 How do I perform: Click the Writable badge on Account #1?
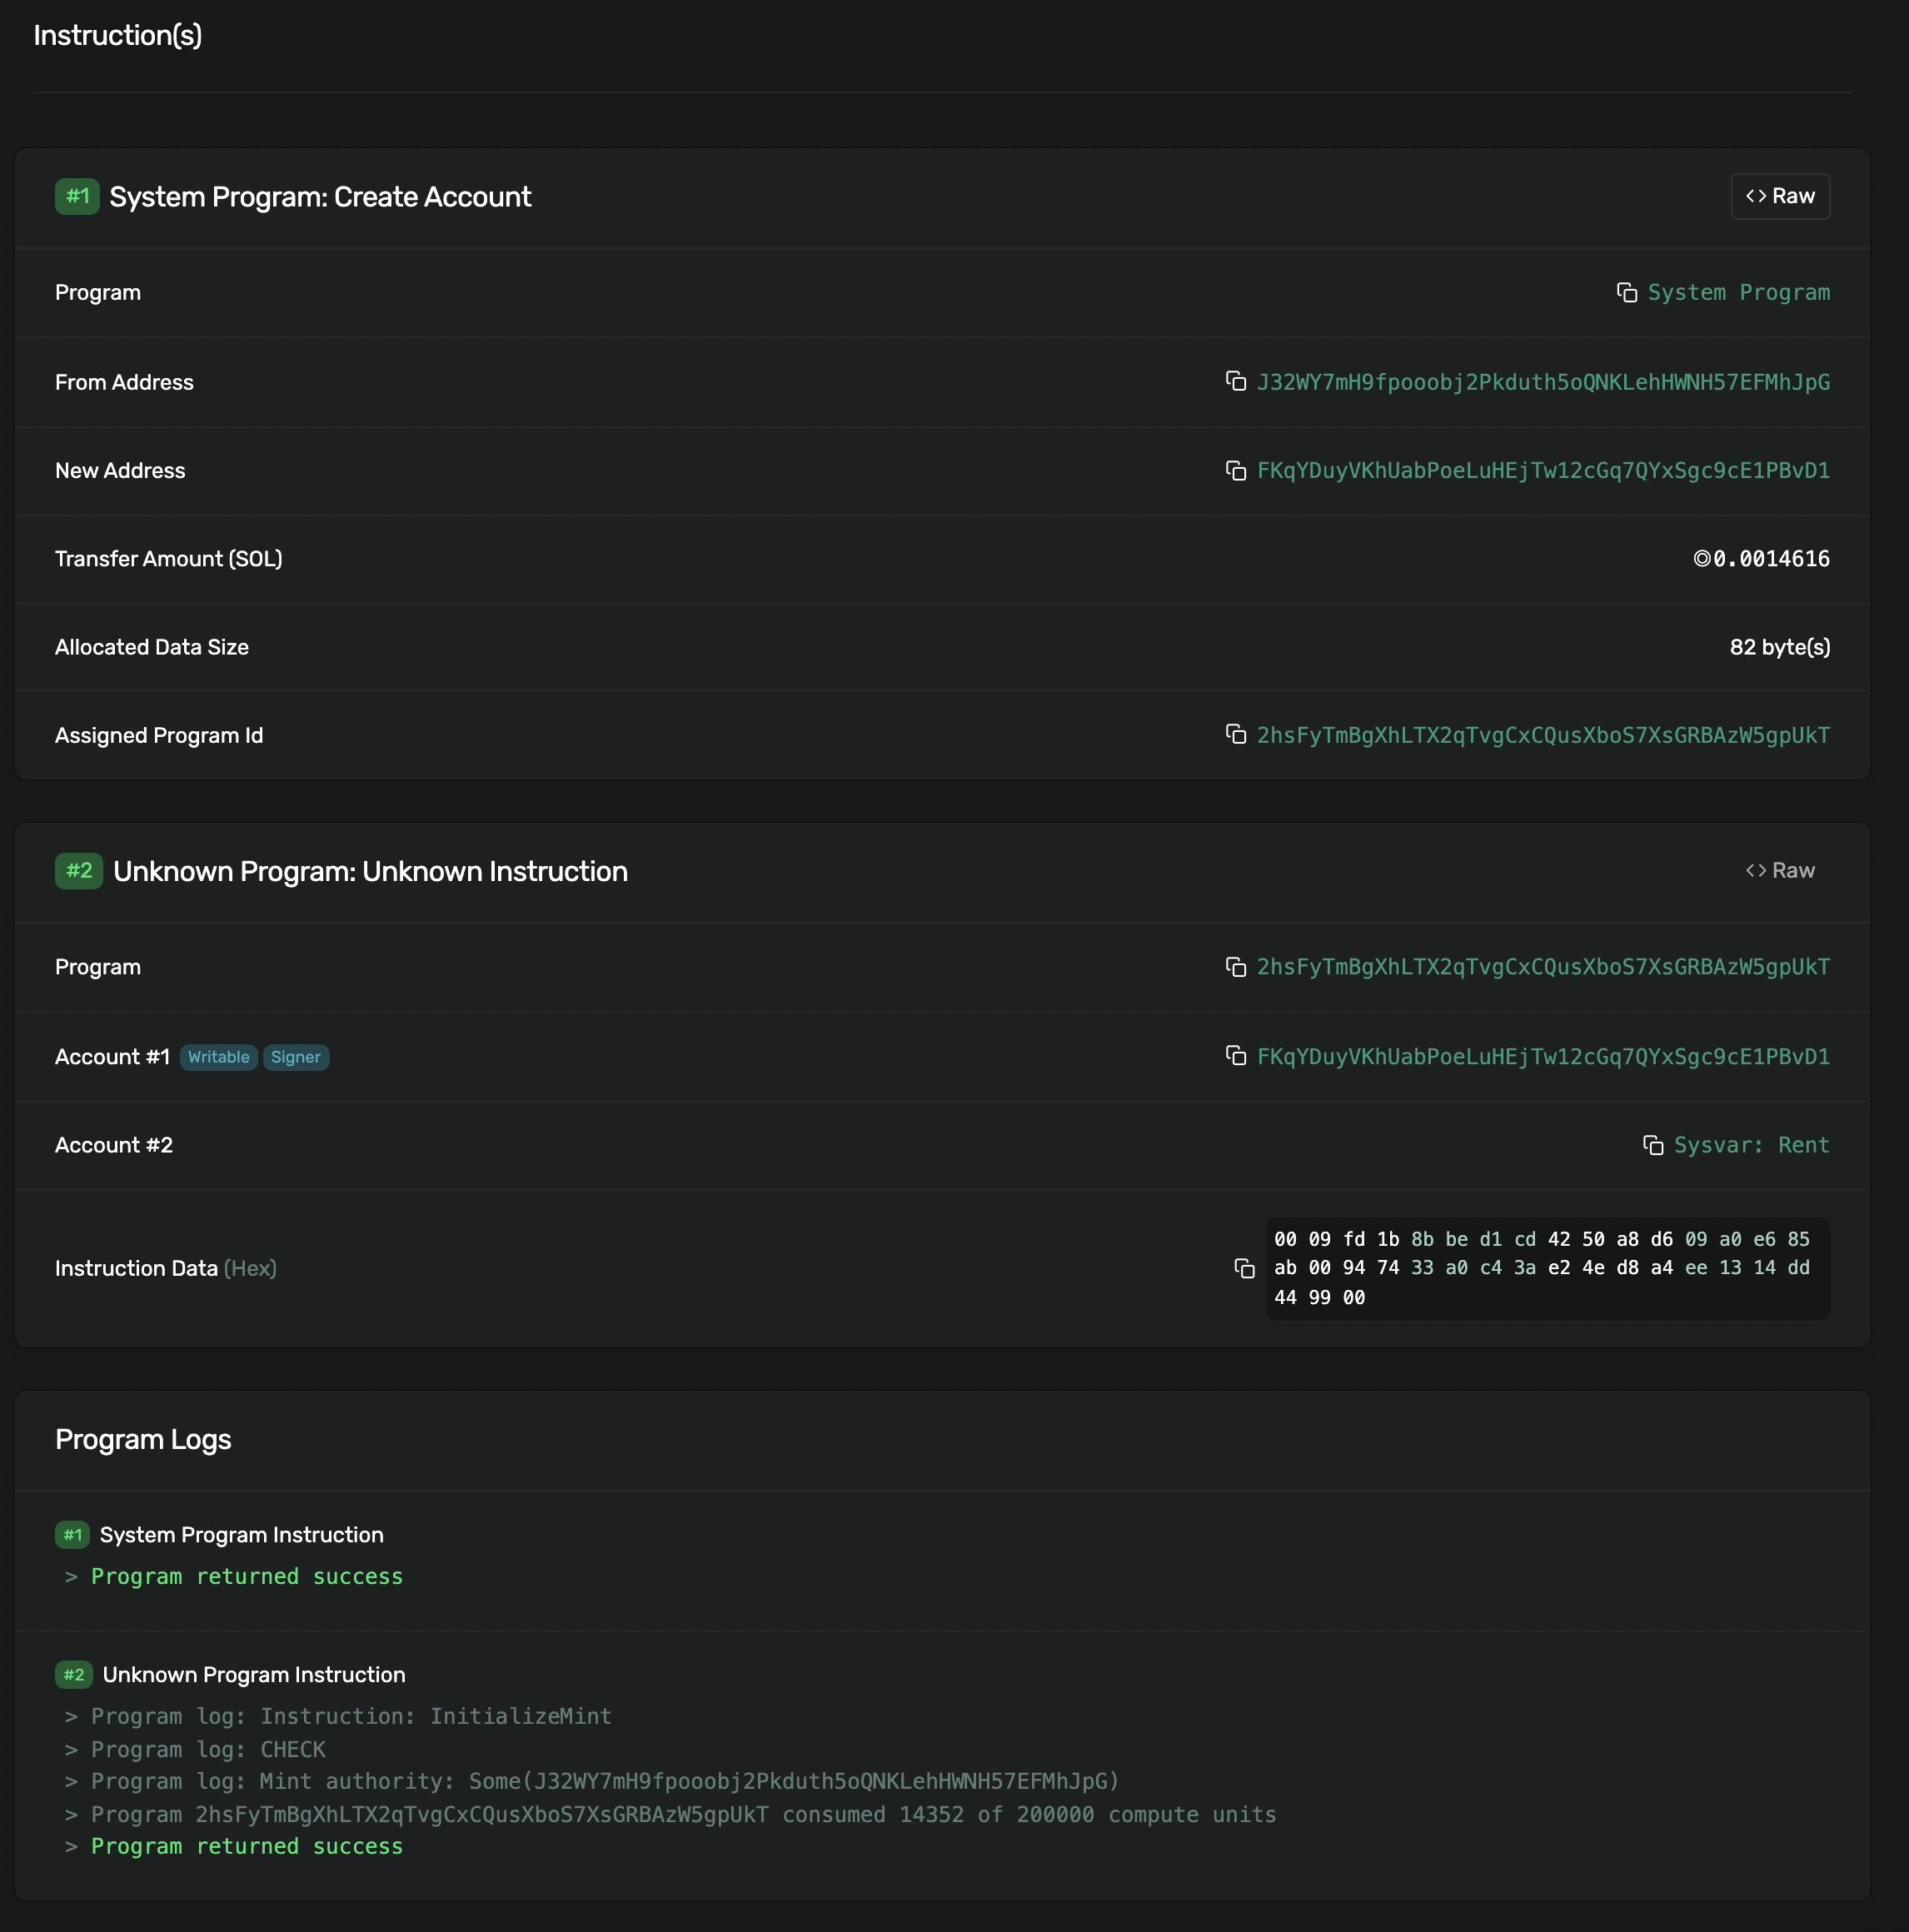tap(217, 1057)
